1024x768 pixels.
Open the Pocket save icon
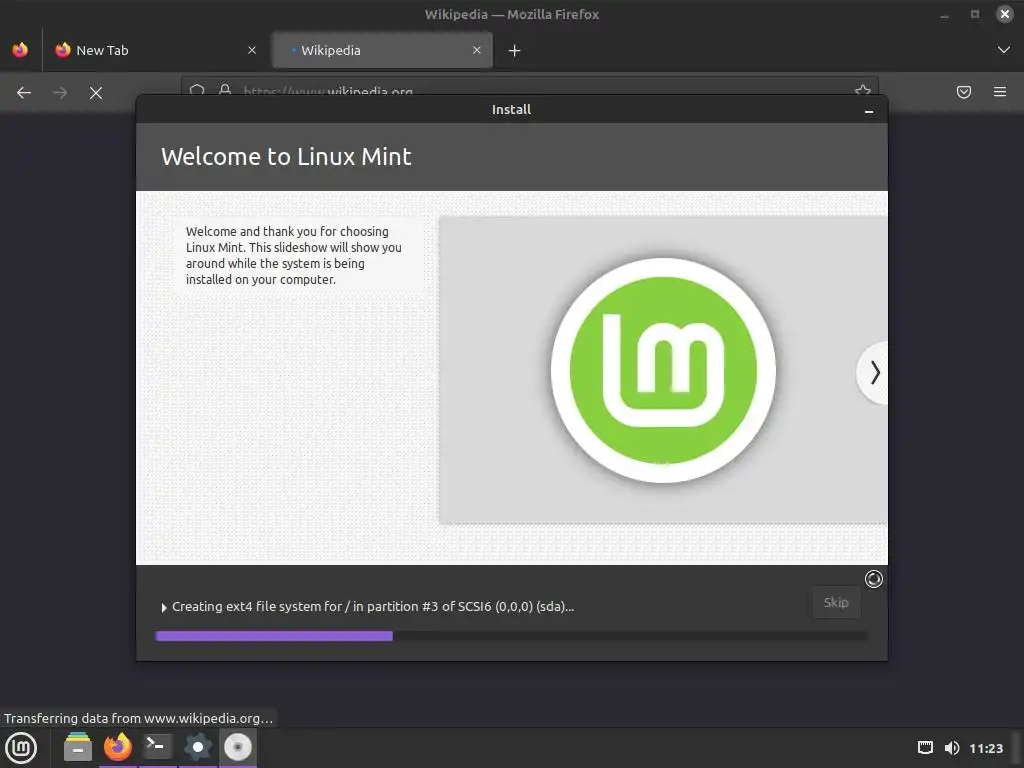(963, 92)
